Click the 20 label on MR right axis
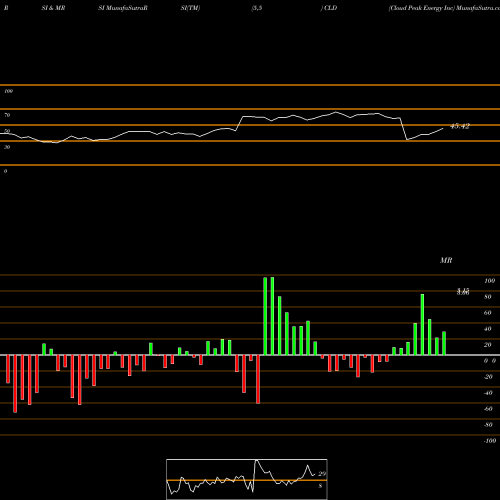The image size is (500, 500). 488,345
